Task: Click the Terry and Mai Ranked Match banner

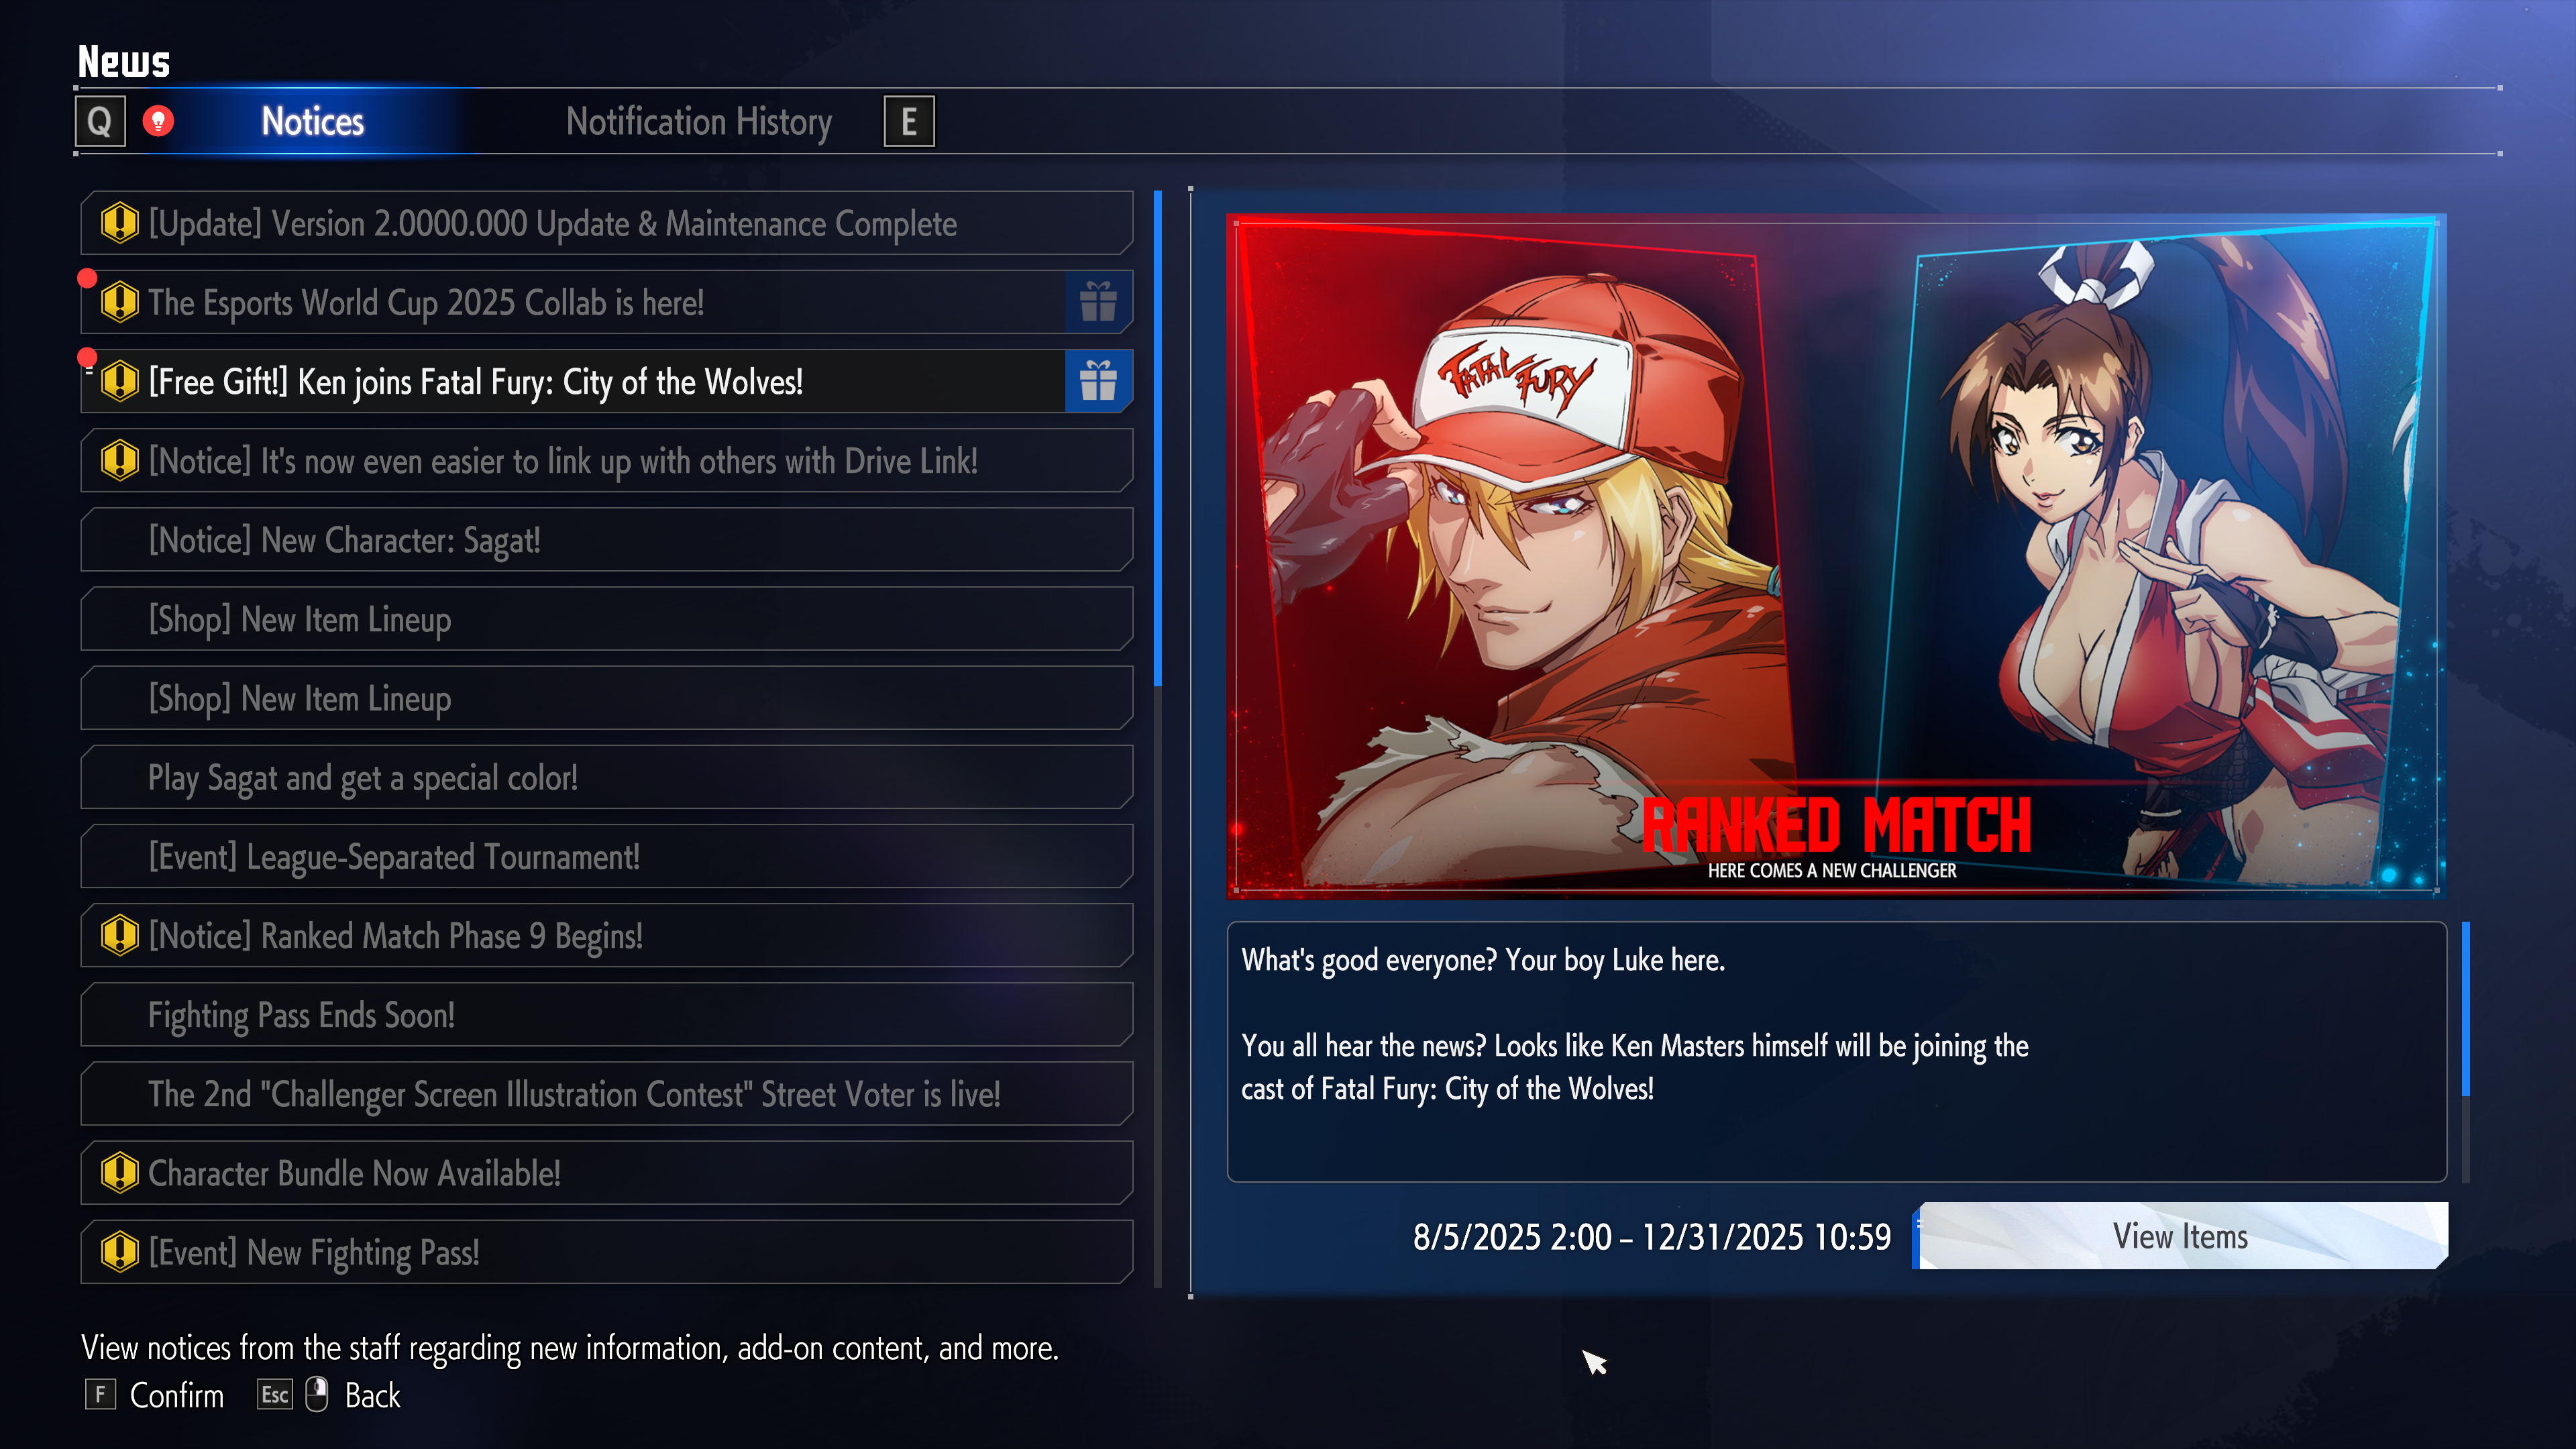Action: (1836, 554)
